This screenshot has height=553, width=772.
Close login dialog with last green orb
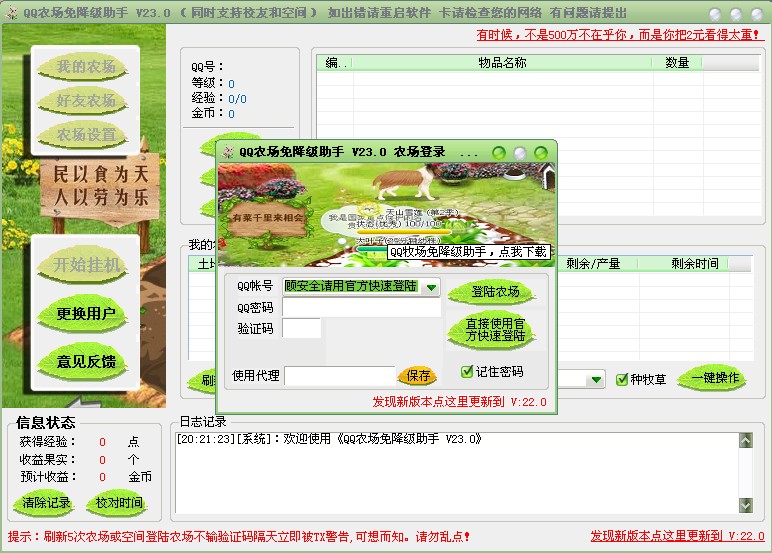pos(541,153)
